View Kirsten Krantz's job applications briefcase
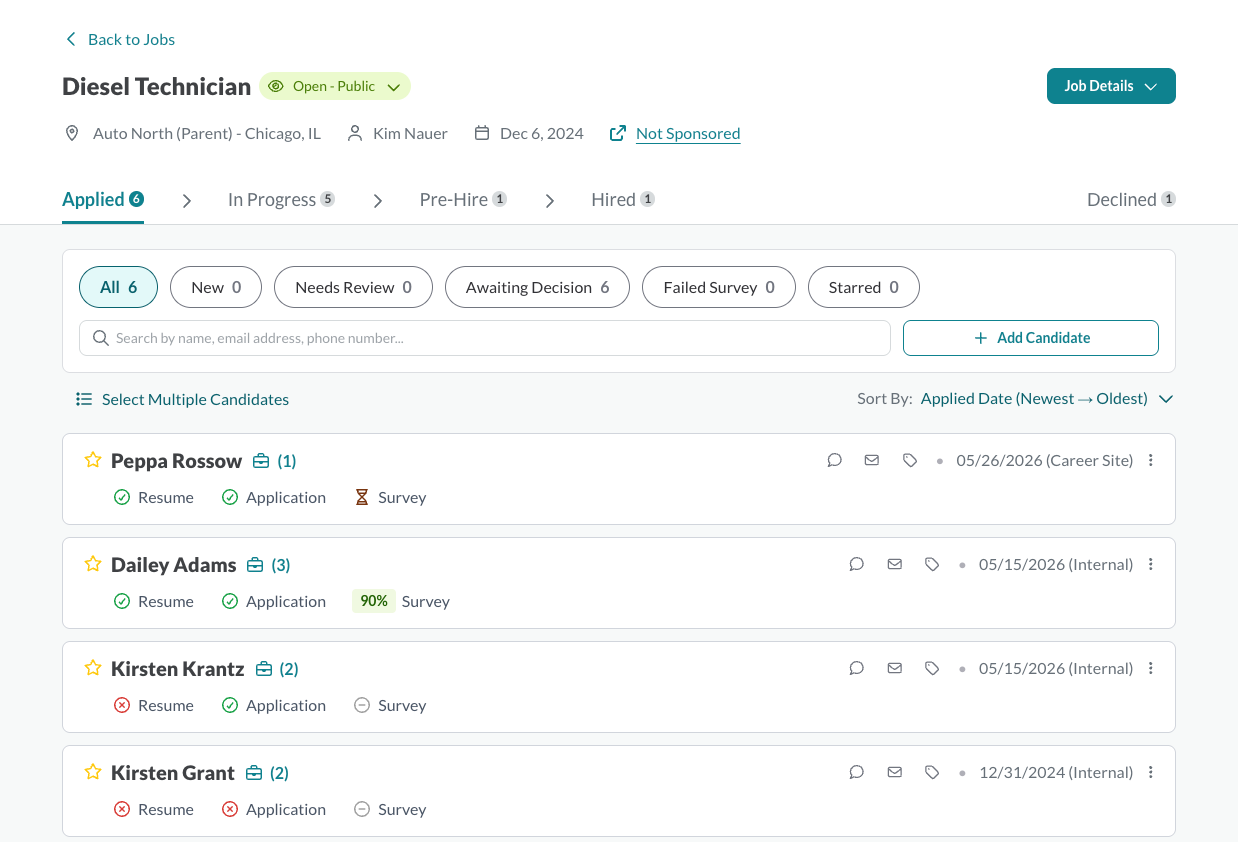The height and width of the screenshot is (842, 1238). click(x=277, y=669)
